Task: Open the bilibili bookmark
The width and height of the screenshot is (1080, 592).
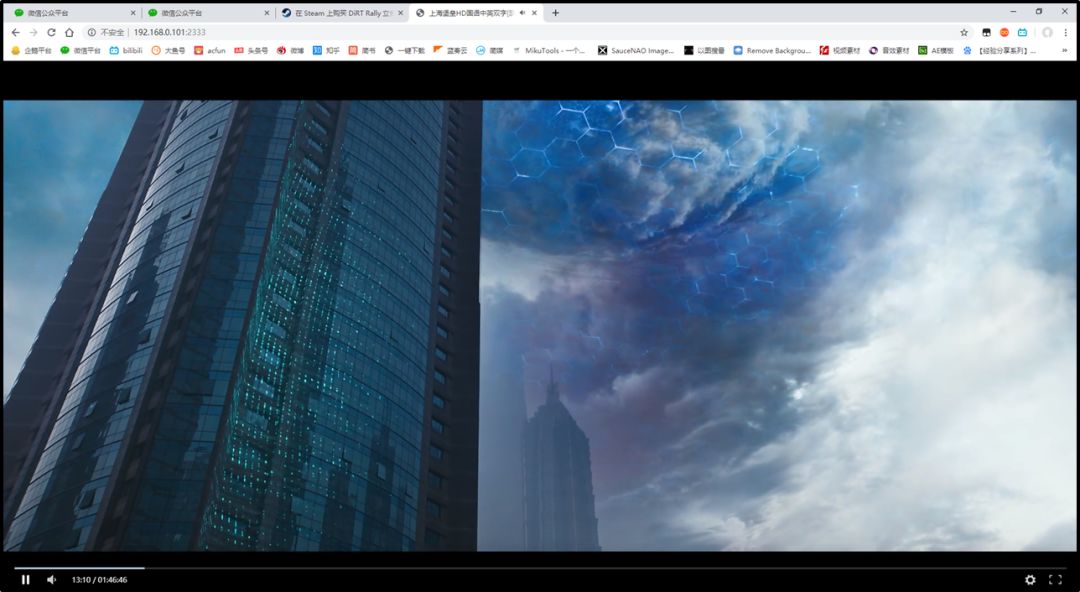Action: [127, 50]
